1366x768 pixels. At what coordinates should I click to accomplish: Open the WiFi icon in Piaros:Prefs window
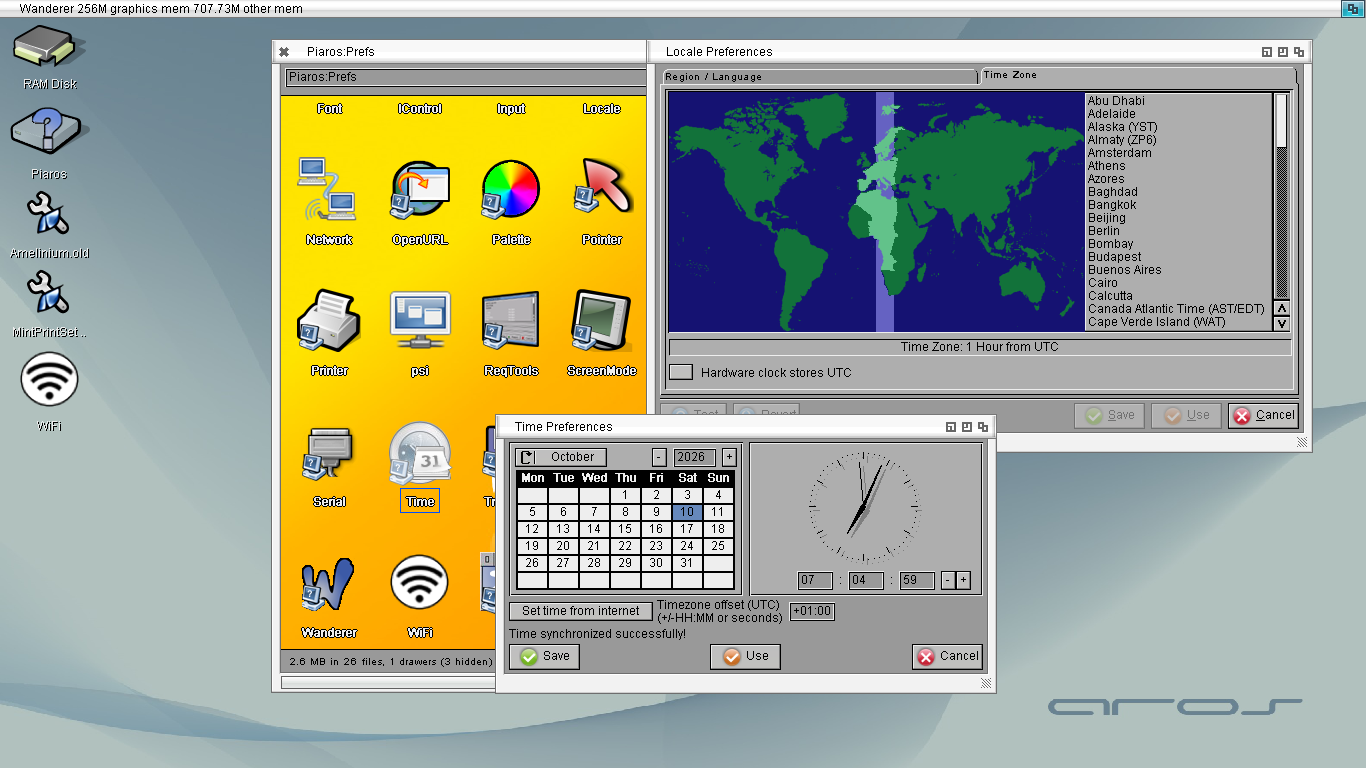420,583
